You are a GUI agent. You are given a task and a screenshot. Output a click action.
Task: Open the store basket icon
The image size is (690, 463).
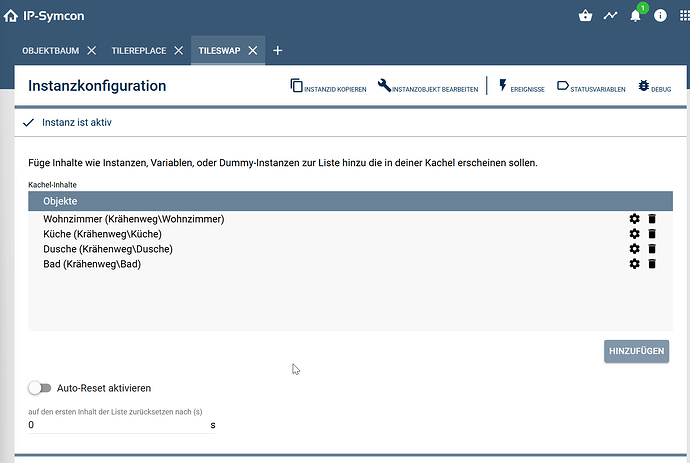tap(585, 16)
